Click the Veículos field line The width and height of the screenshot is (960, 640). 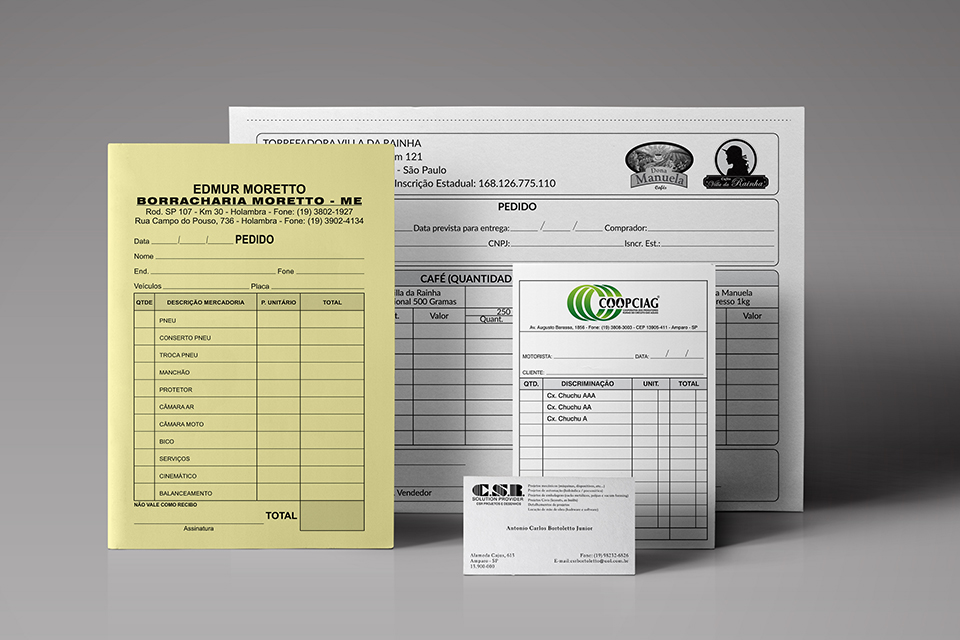coord(191,286)
